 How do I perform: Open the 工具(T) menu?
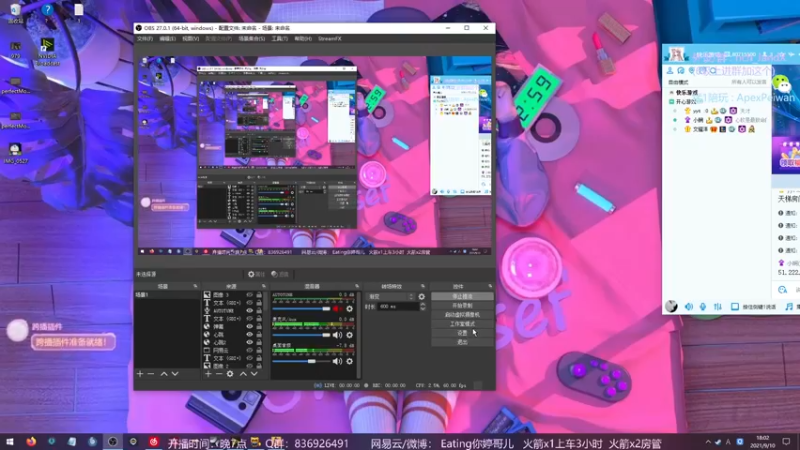(x=280, y=39)
